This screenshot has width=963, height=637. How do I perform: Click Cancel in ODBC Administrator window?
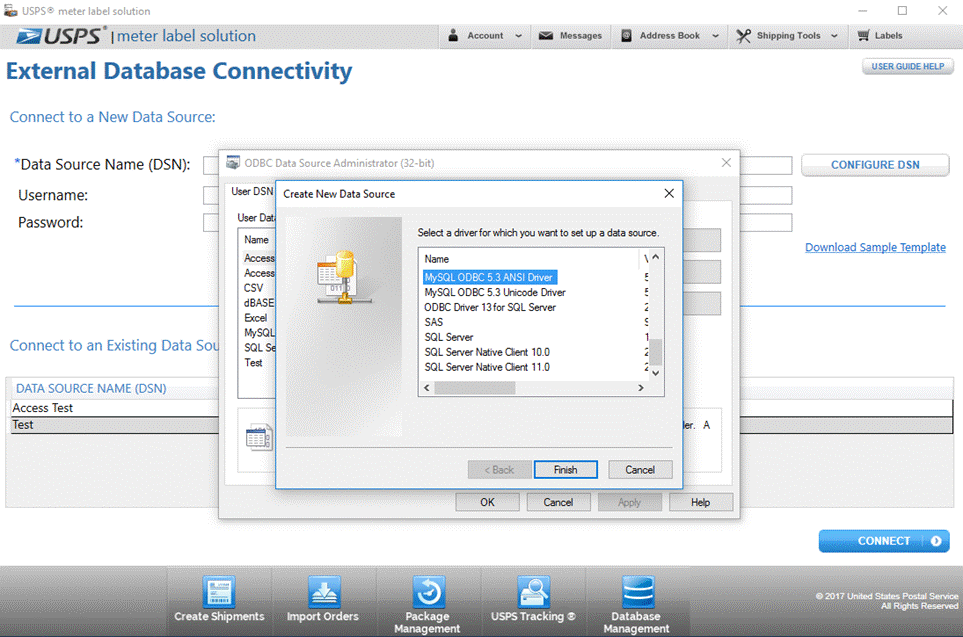click(x=558, y=502)
